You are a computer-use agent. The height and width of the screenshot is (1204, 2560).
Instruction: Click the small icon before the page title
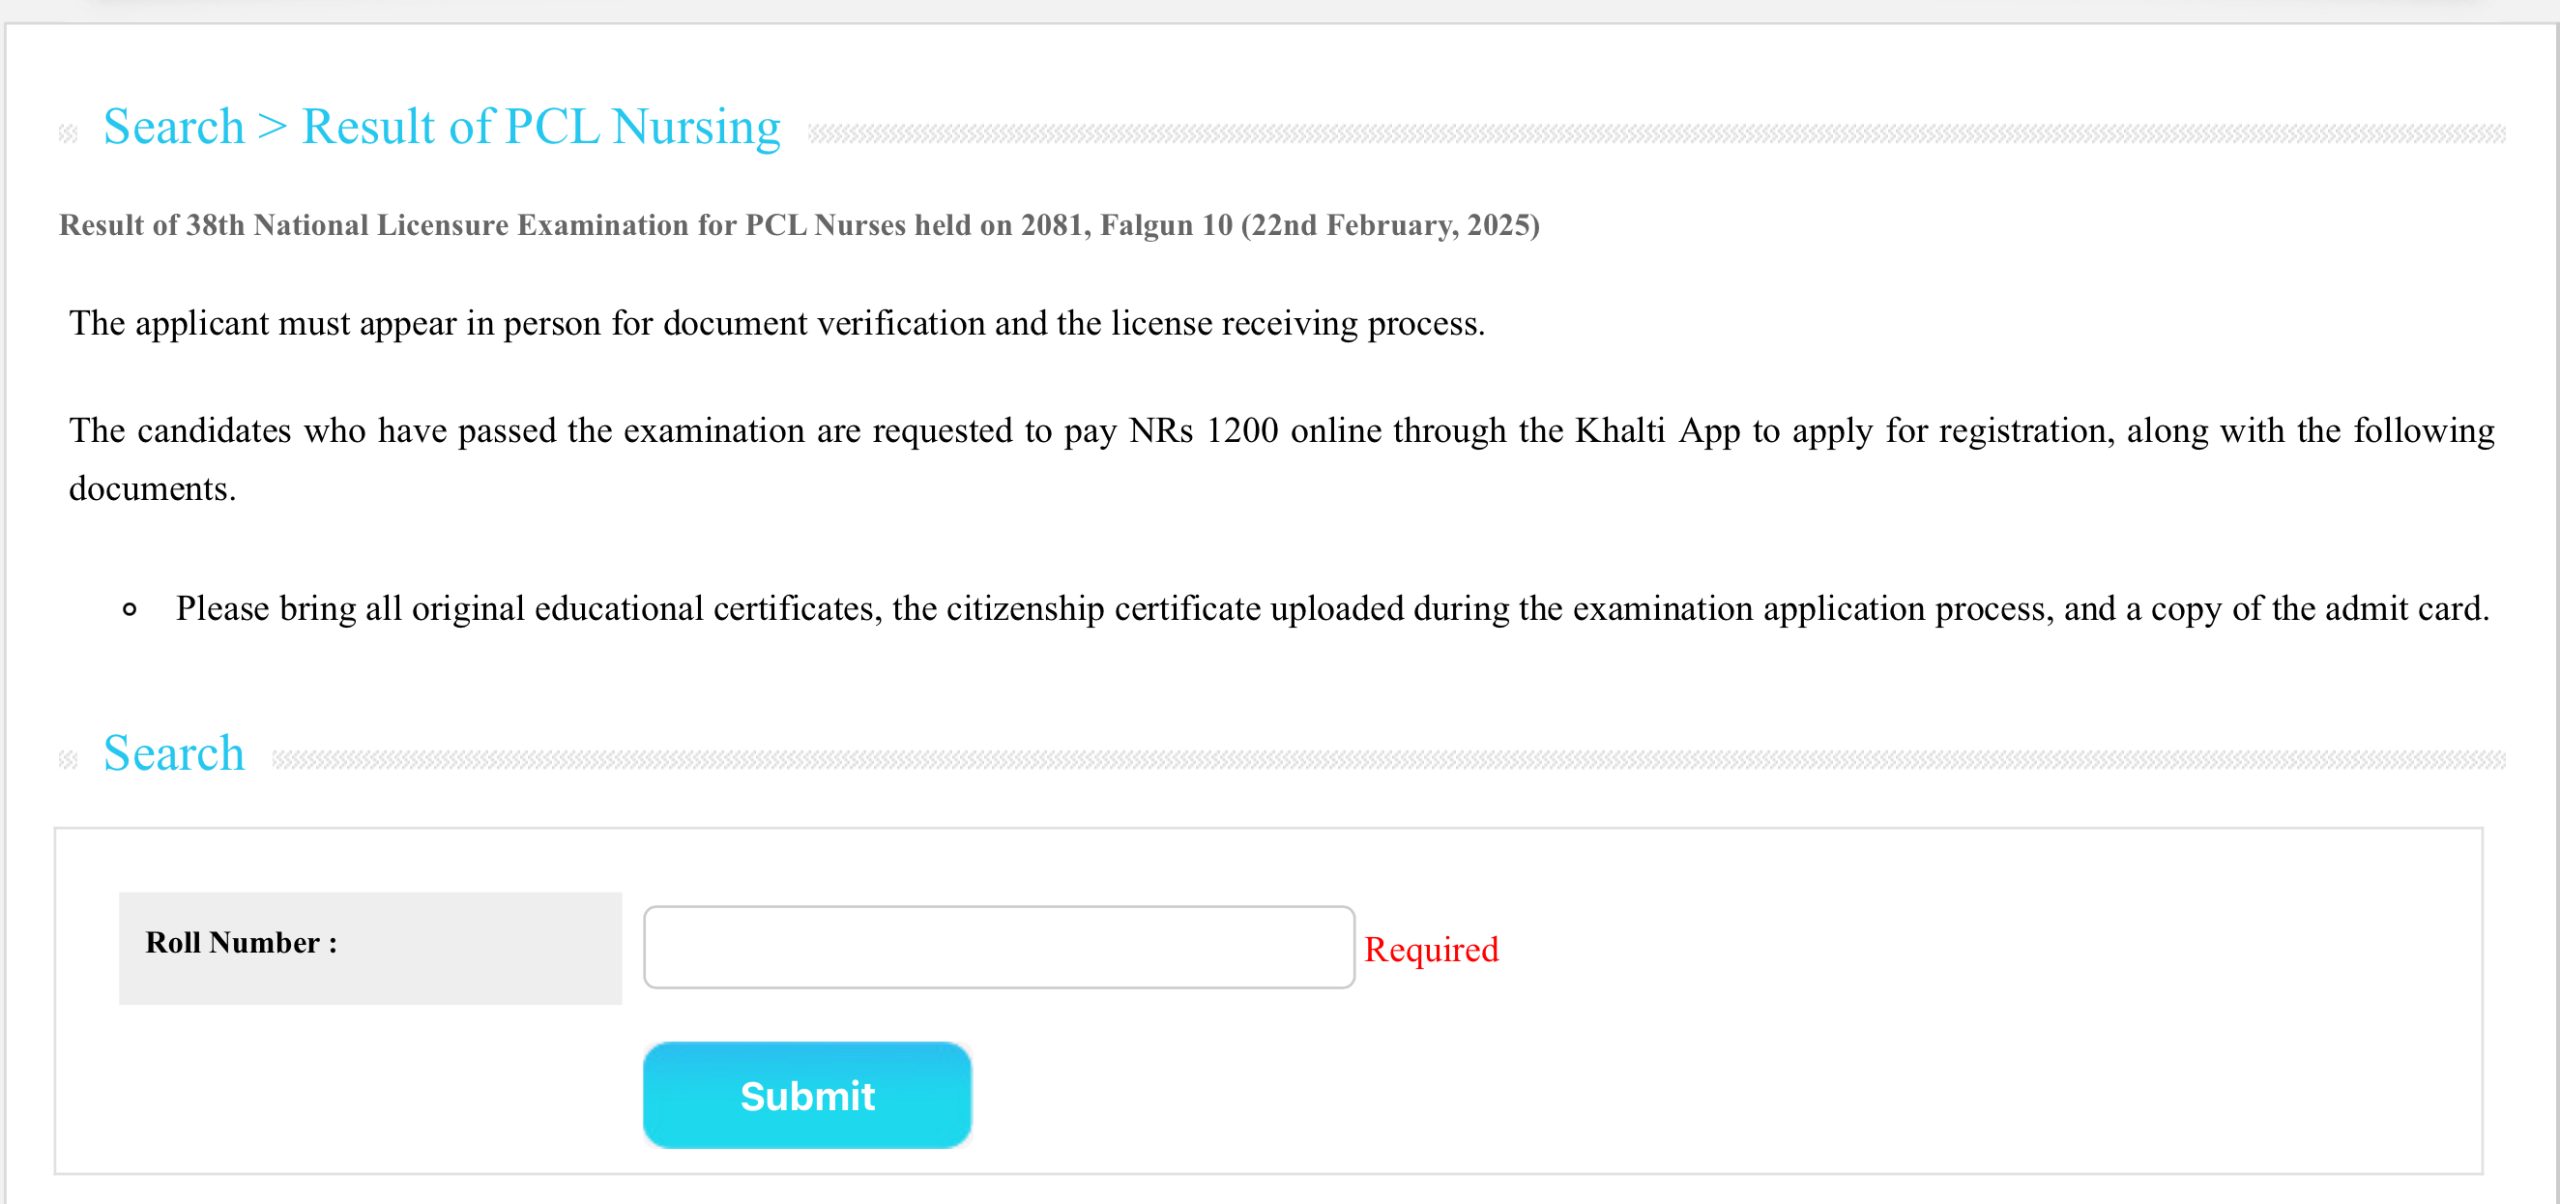[68, 133]
